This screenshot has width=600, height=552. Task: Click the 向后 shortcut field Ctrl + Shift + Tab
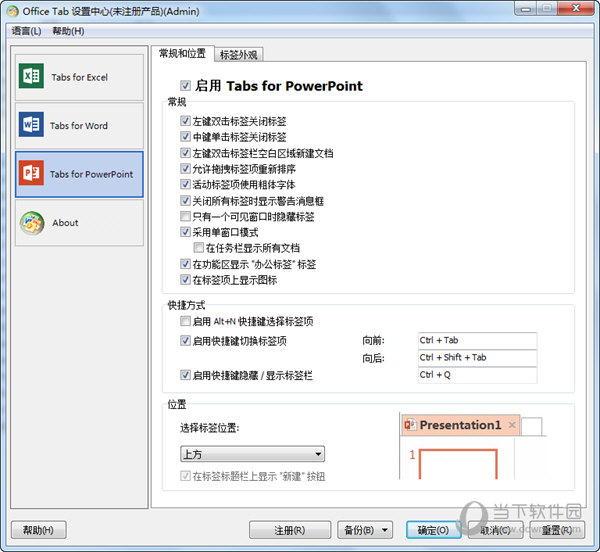pos(478,357)
